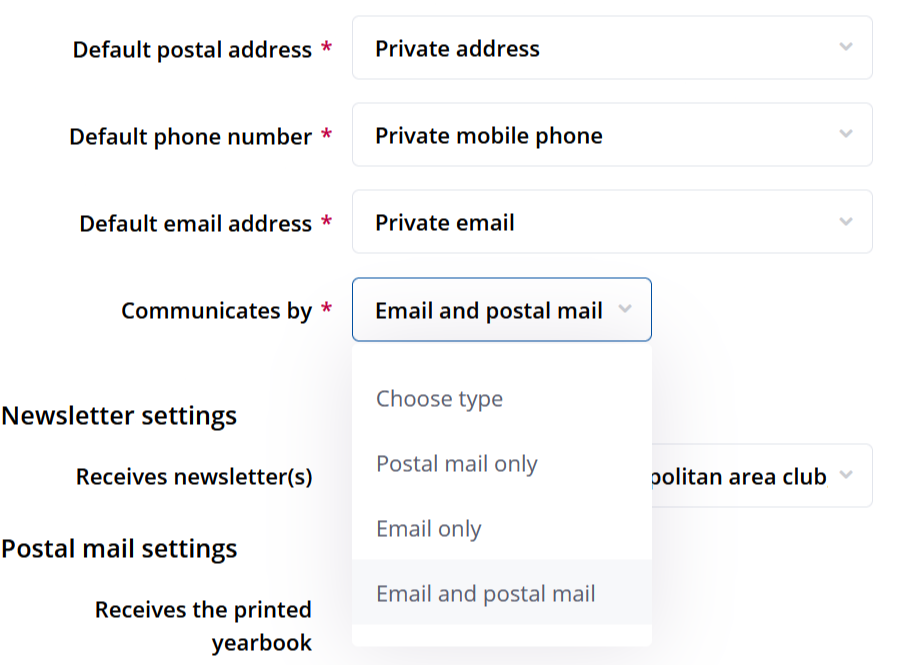Click the newsletter club dropdown chevron
Image resolution: width=921 pixels, height=665 pixels.
[846, 476]
